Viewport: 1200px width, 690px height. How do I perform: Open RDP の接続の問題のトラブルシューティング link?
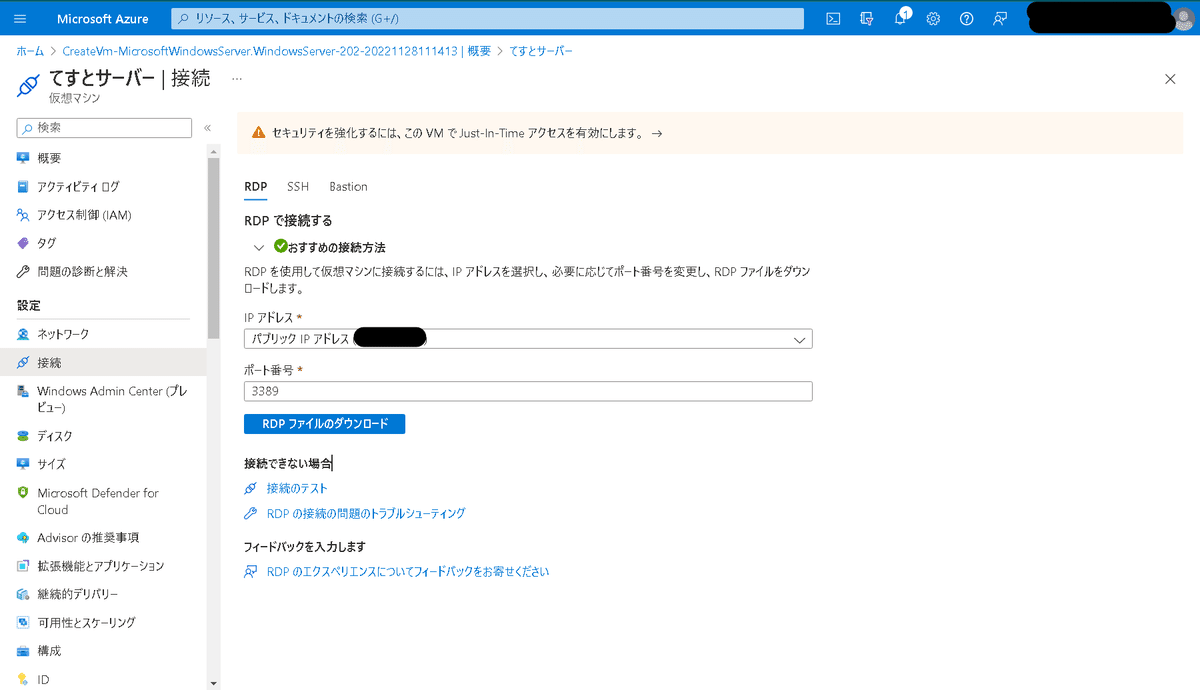point(366,513)
